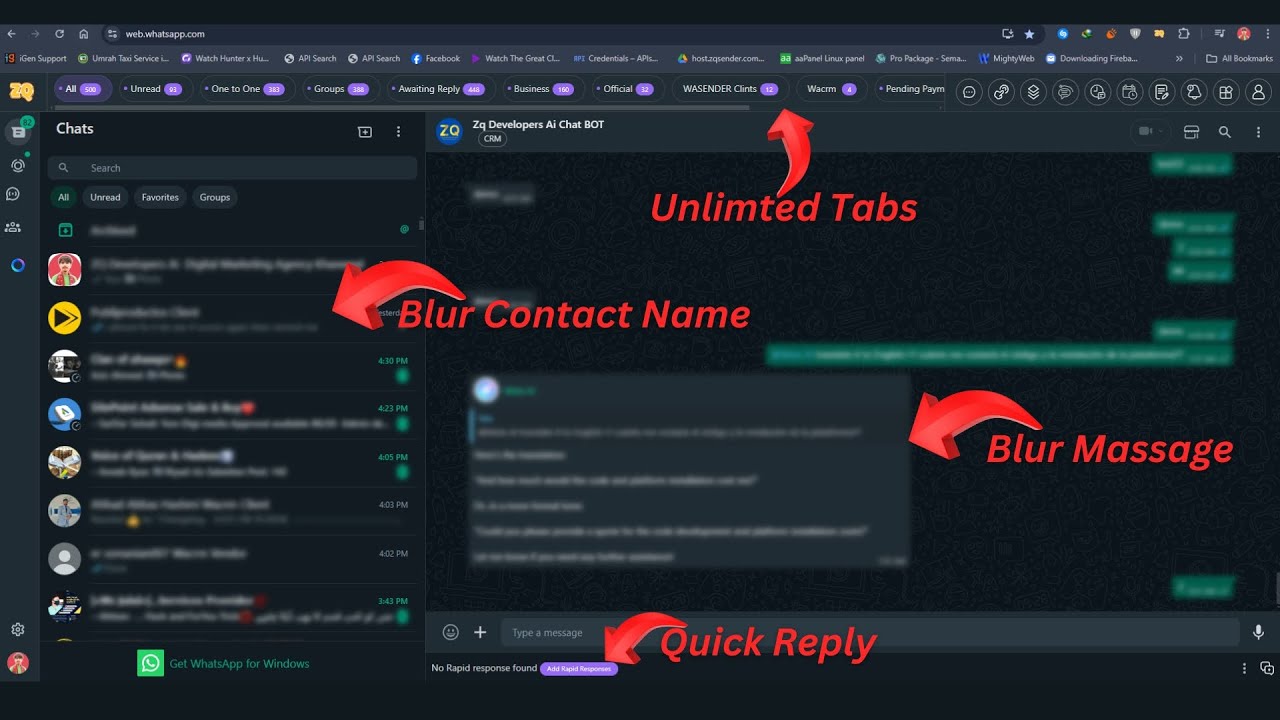This screenshot has height=720, width=1280.
Task: Open Chrome extensions puzzle icon
Action: 1184,33
